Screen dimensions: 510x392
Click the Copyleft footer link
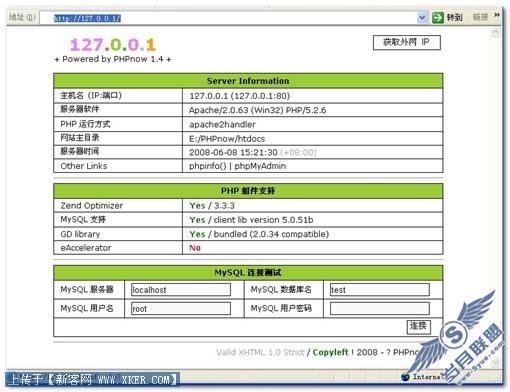coord(330,352)
